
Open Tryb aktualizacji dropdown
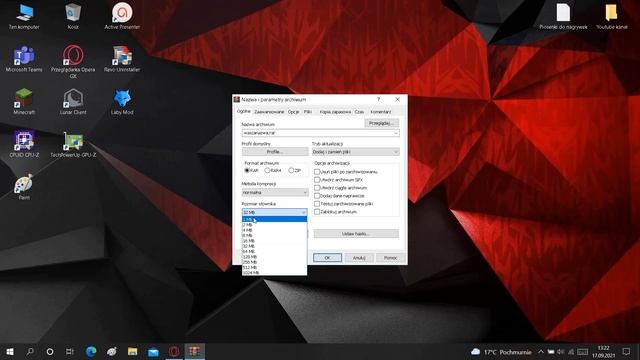tap(356, 152)
